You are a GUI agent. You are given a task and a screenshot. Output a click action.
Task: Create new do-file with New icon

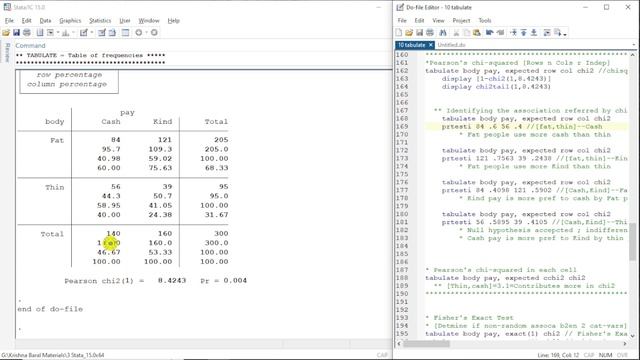(398, 33)
